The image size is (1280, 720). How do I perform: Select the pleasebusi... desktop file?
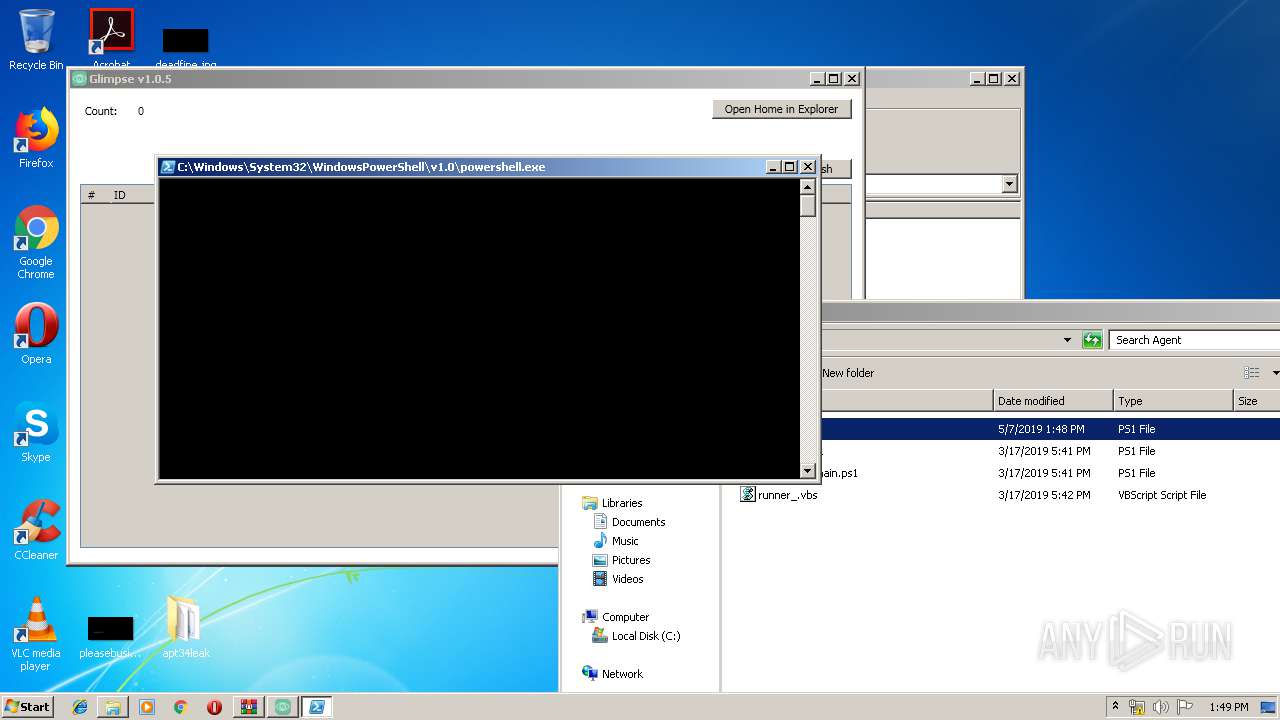pos(110,635)
